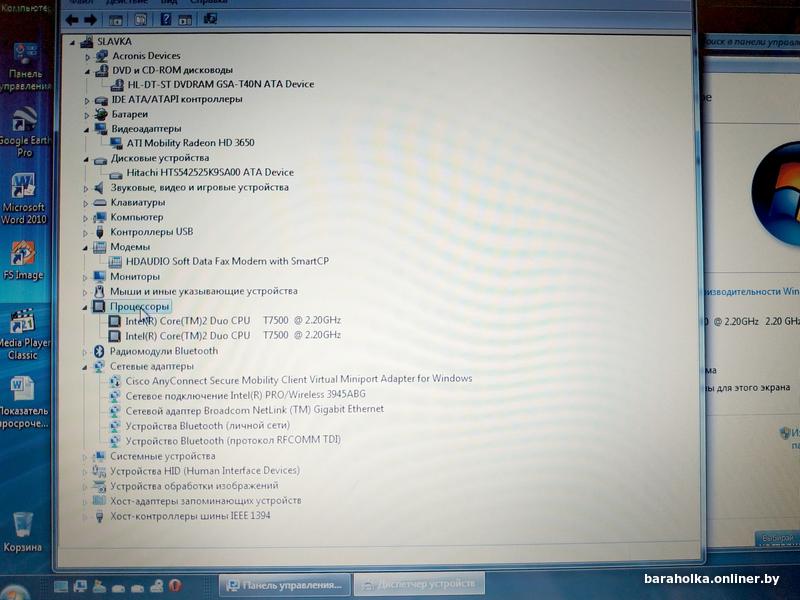Click the Сетевые адаптеры category icon

98,367
